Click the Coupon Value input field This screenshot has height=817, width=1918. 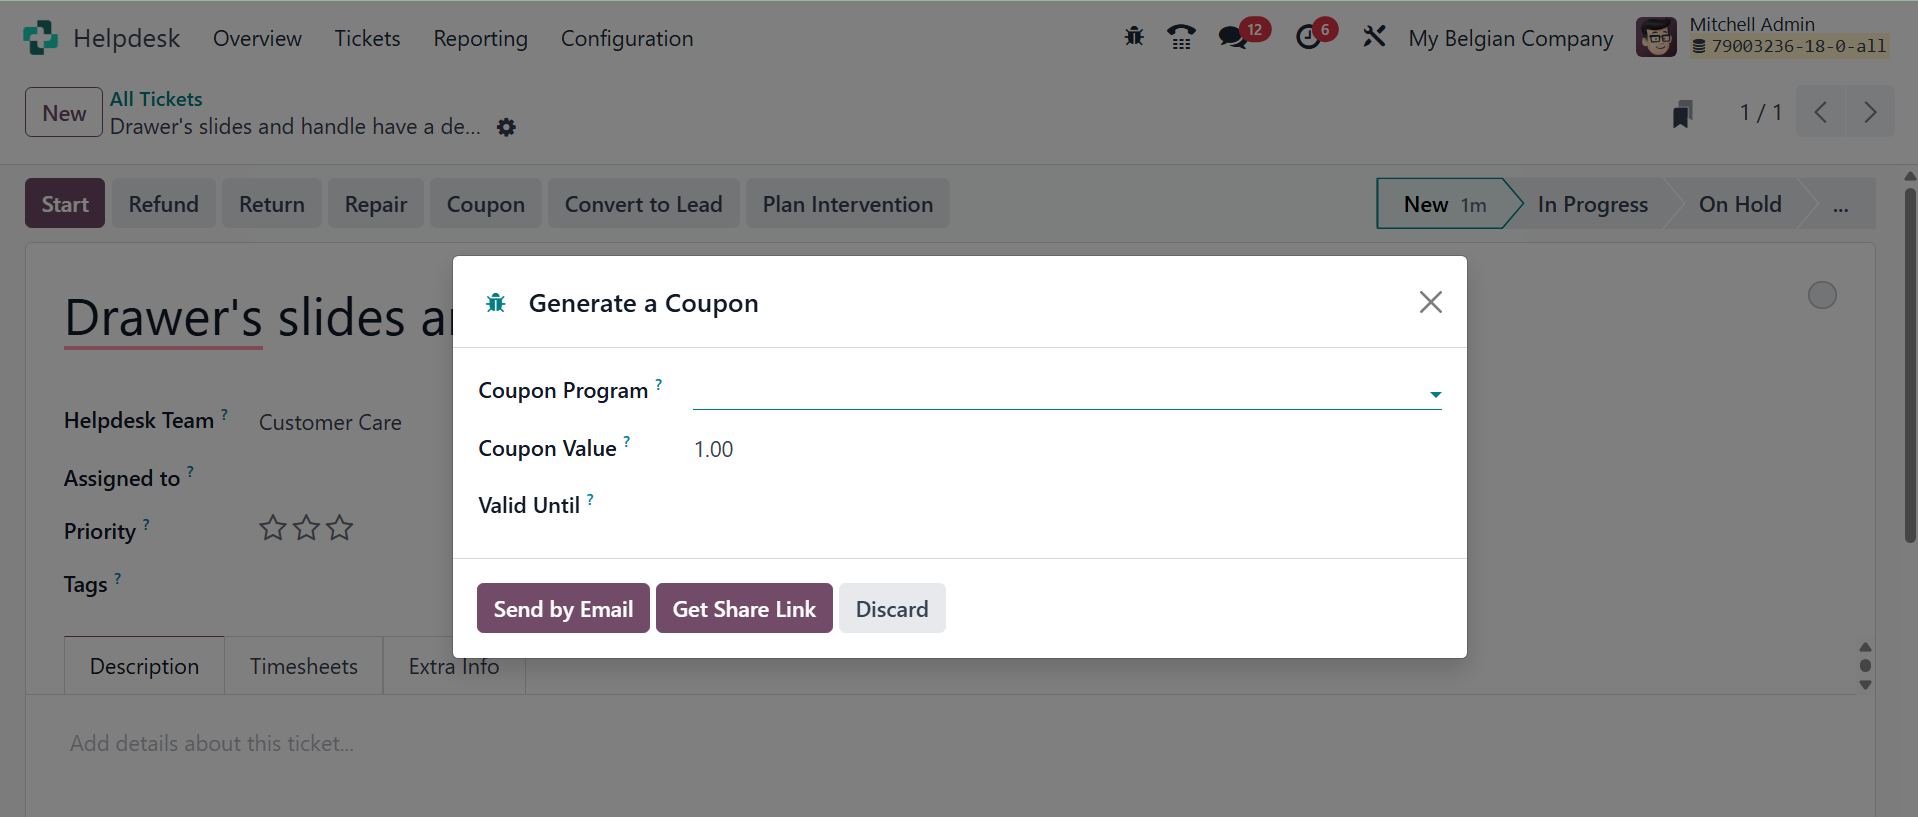point(1066,450)
